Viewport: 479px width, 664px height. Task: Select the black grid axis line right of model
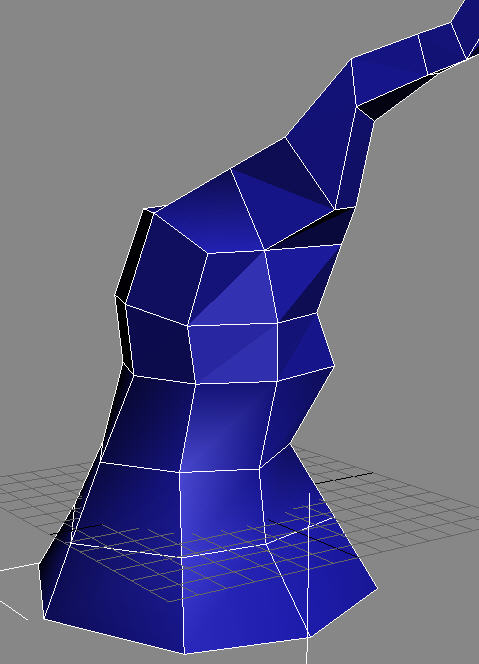[x=344, y=478]
